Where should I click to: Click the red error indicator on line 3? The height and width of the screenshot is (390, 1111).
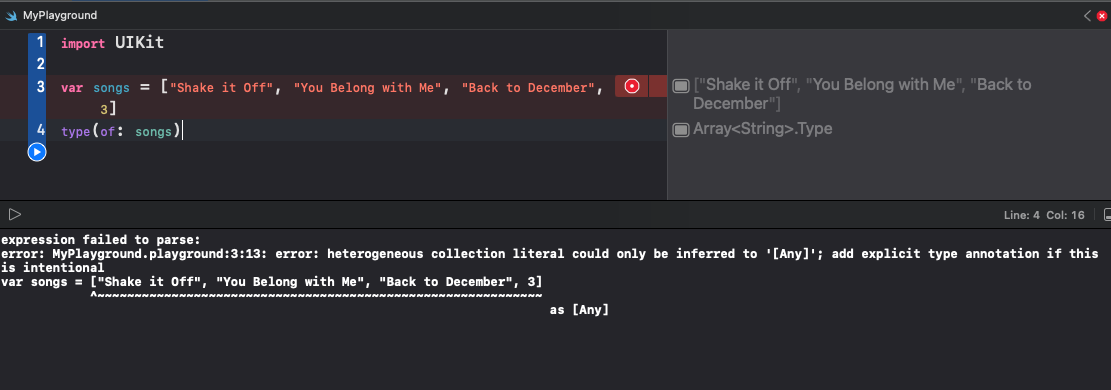pos(632,87)
